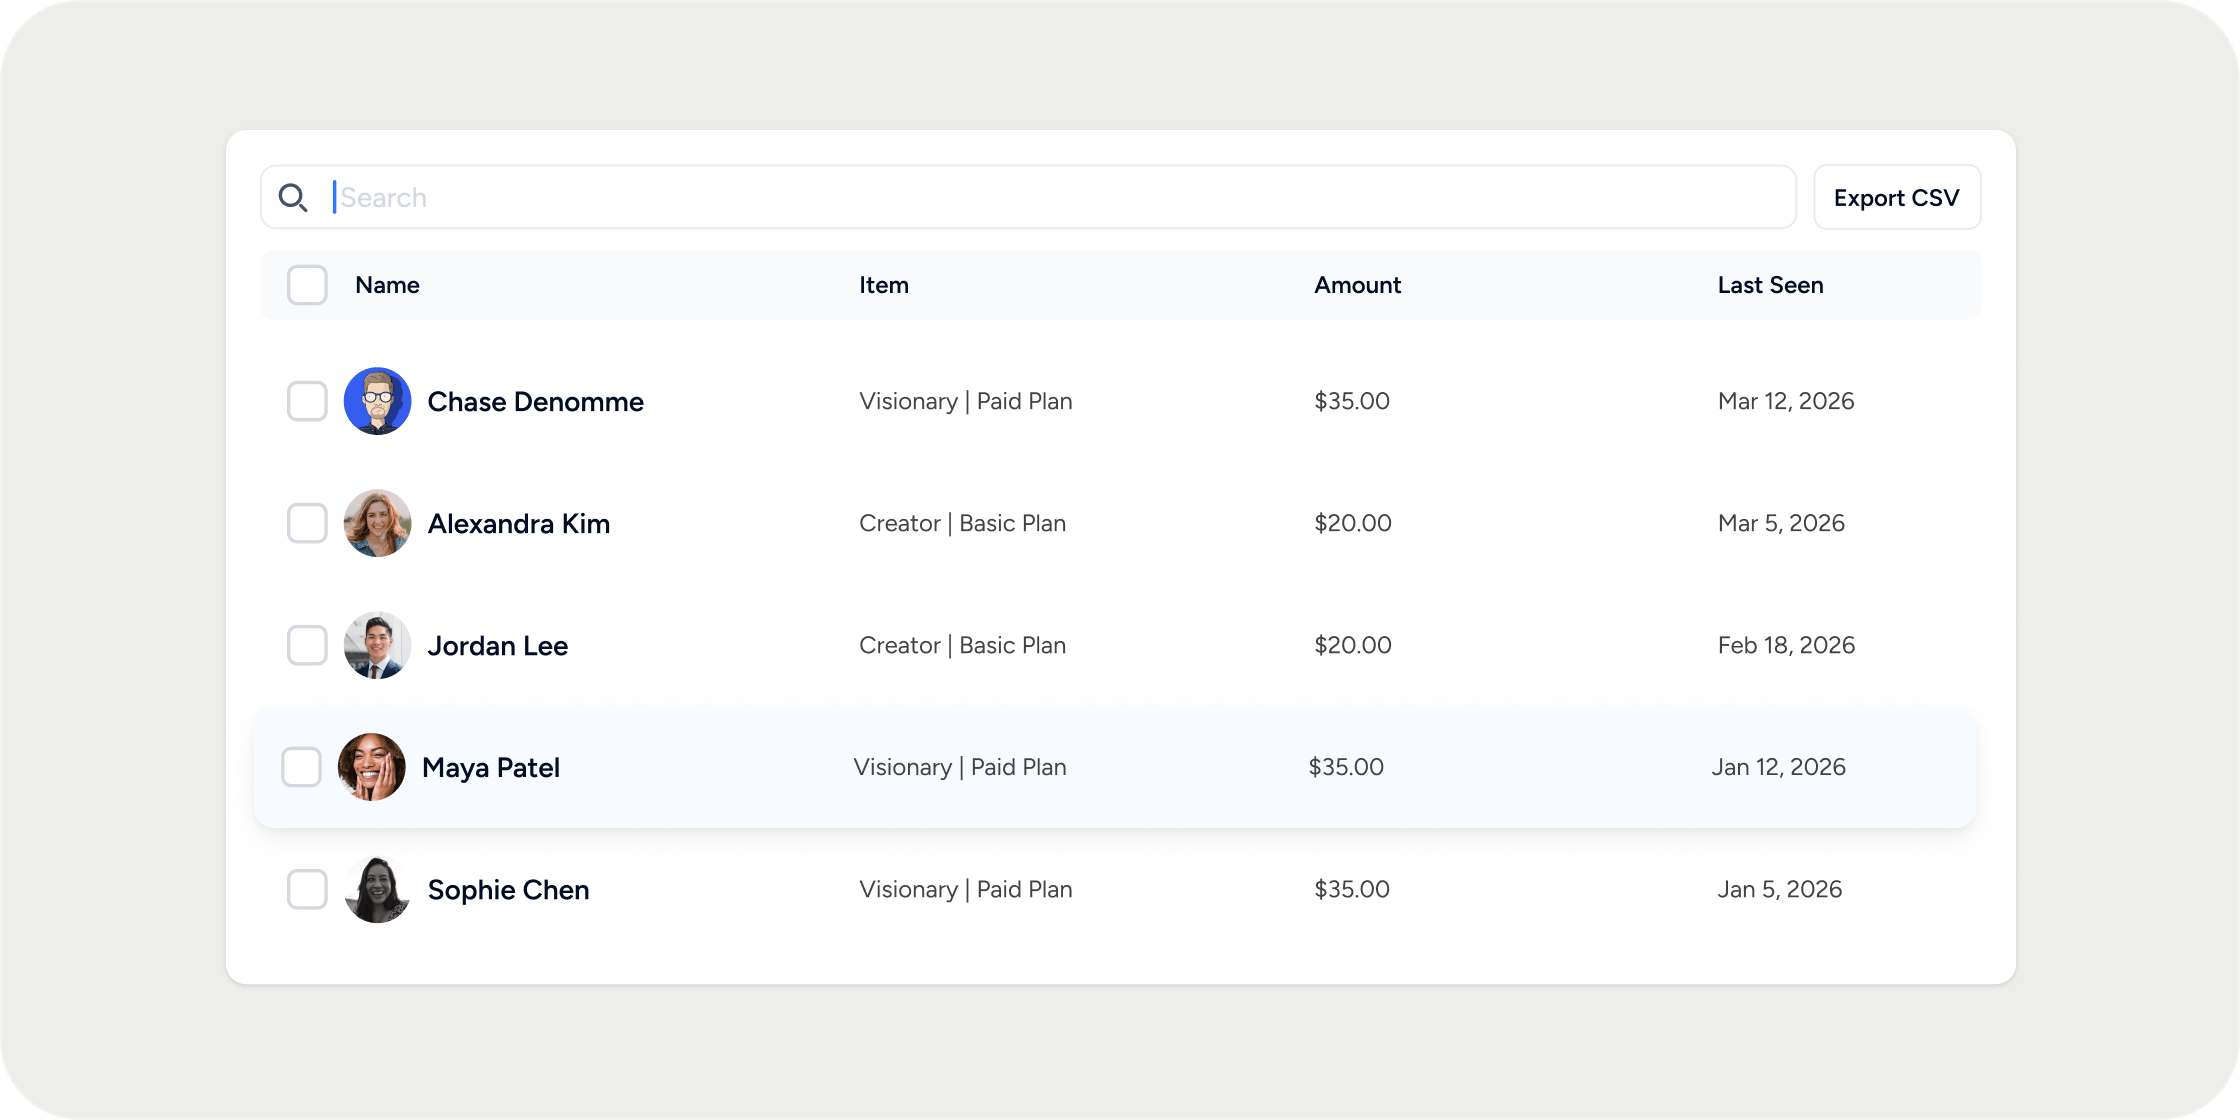Click the Last Seen column header

1770,285
